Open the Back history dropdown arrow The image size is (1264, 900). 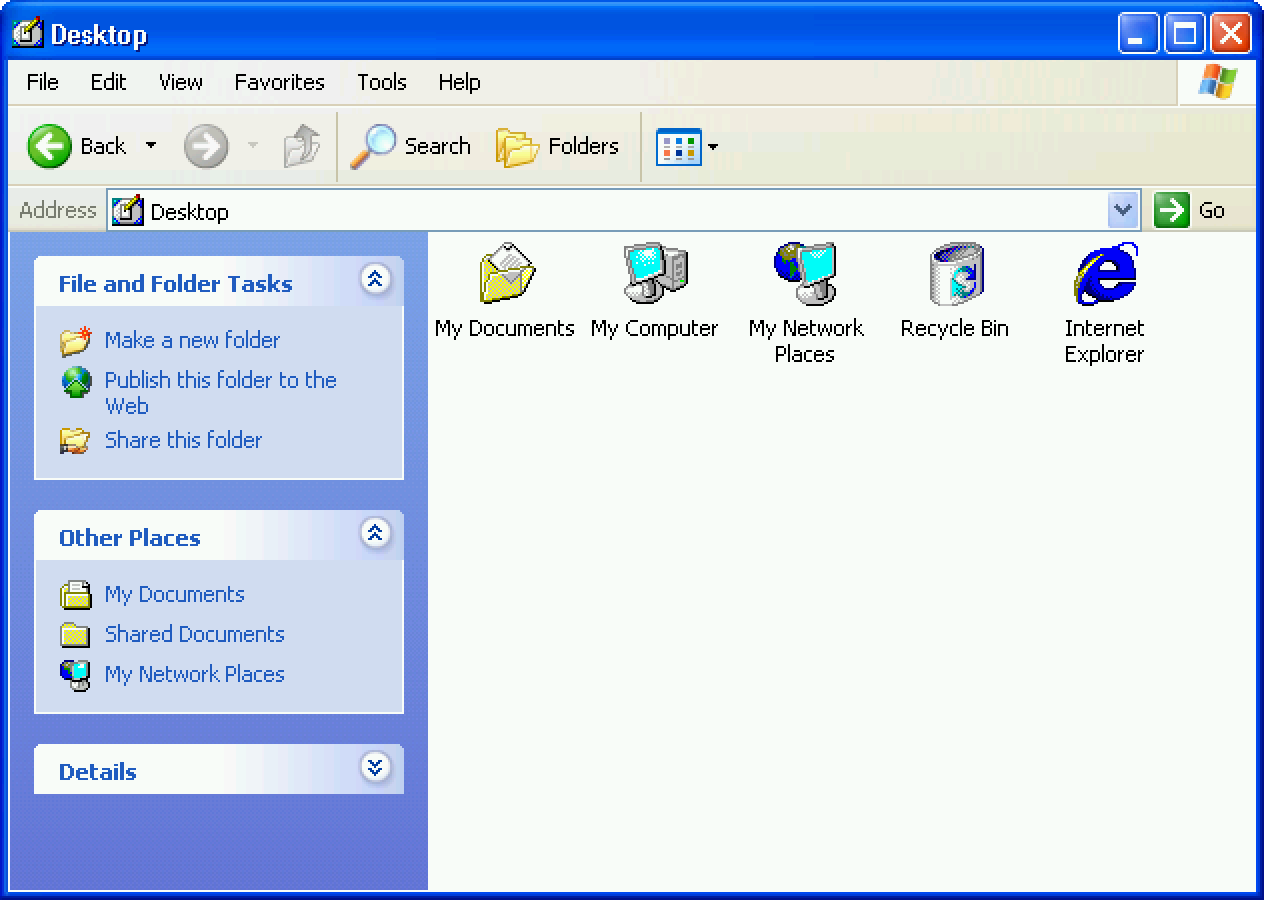coord(151,146)
